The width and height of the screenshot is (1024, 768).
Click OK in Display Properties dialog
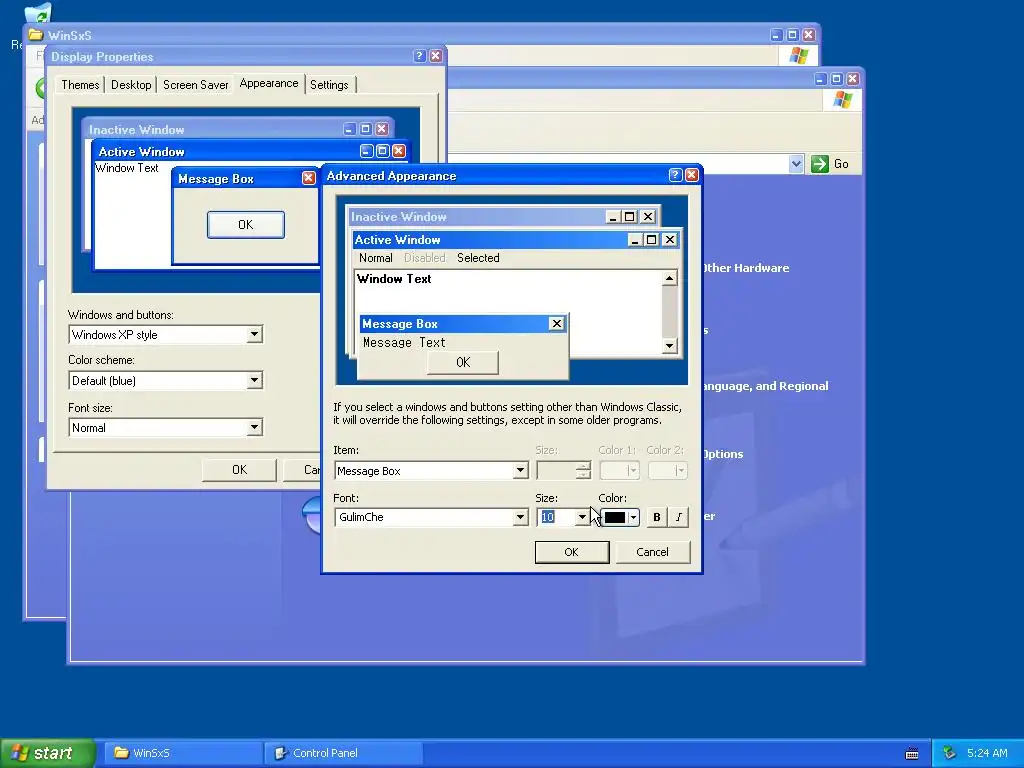(240, 470)
